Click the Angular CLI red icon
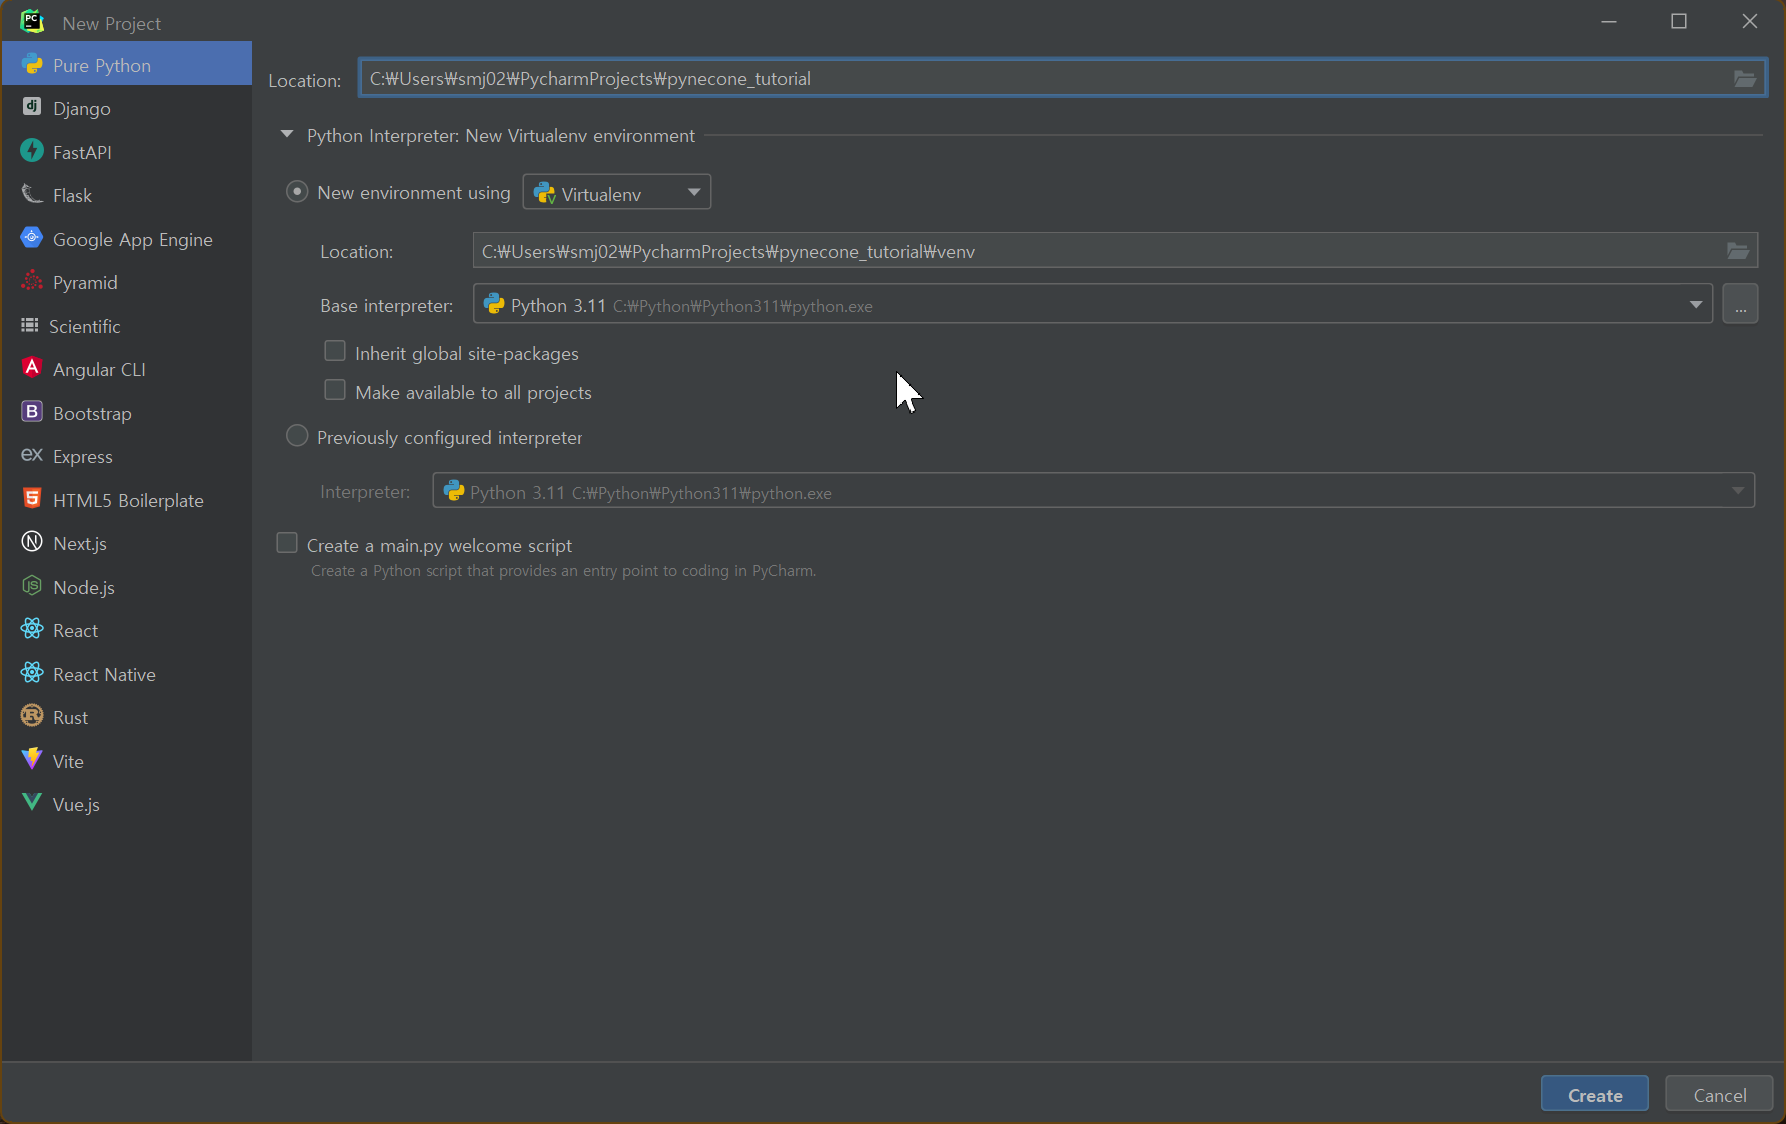This screenshot has height=1124, width=1786. tap(32, 368)
